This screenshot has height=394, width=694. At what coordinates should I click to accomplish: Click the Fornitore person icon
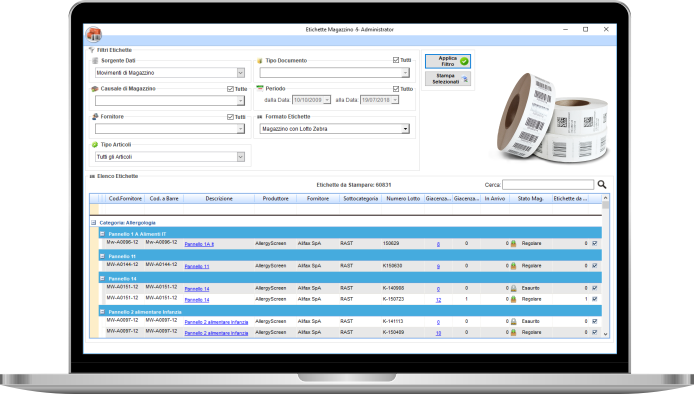click(95, 117)
